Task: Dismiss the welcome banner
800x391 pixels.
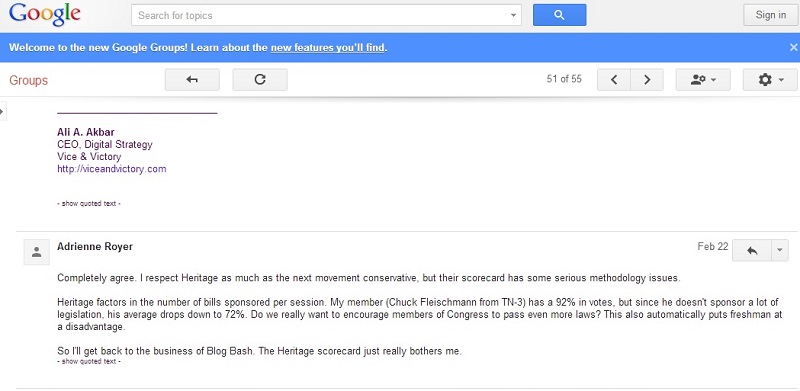Action: (793, 47)
